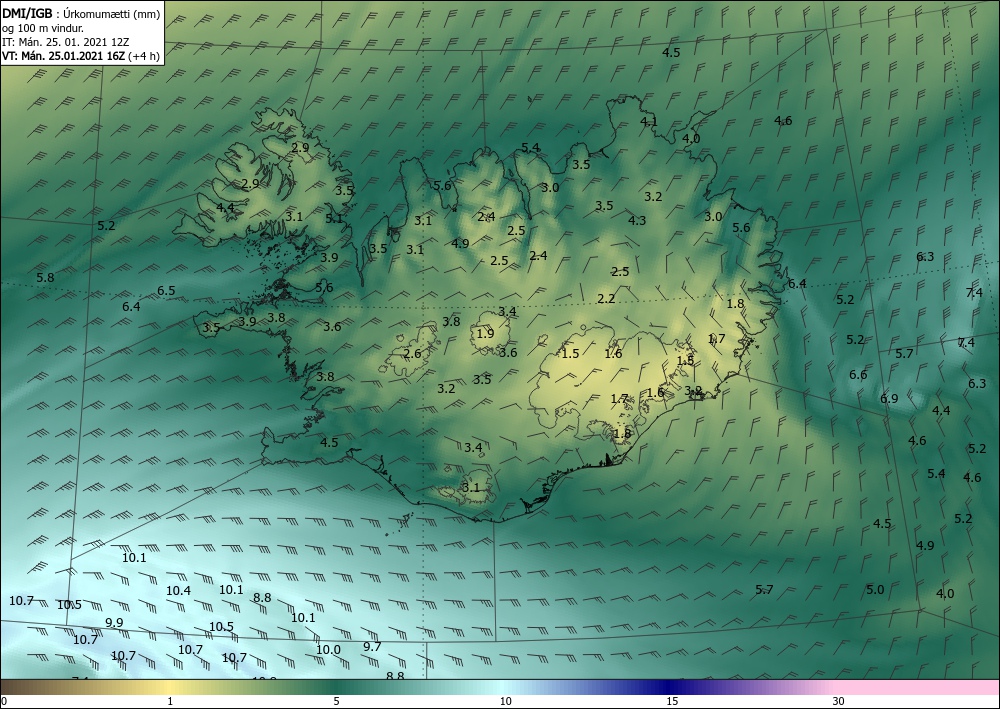
Task: Click the '1' label on the color scale
Action: [x=170, y=702]
